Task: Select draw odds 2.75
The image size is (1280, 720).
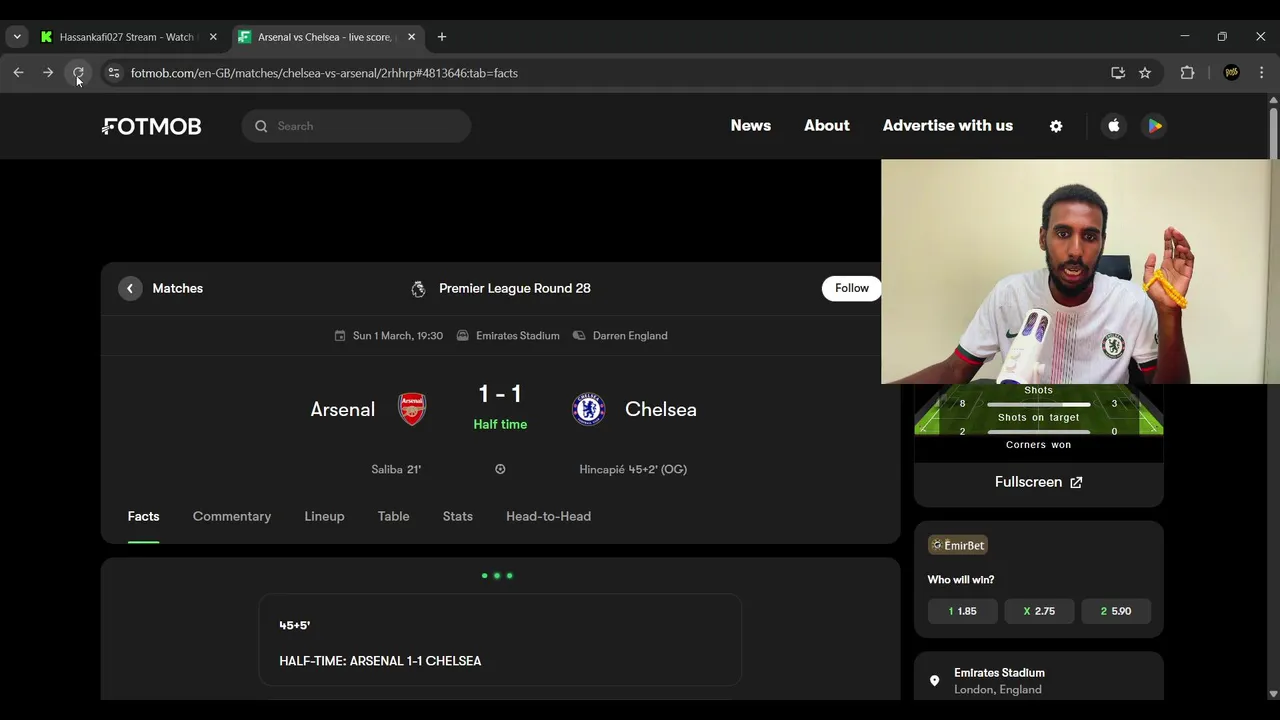Action: click(x=1039, y=611)
